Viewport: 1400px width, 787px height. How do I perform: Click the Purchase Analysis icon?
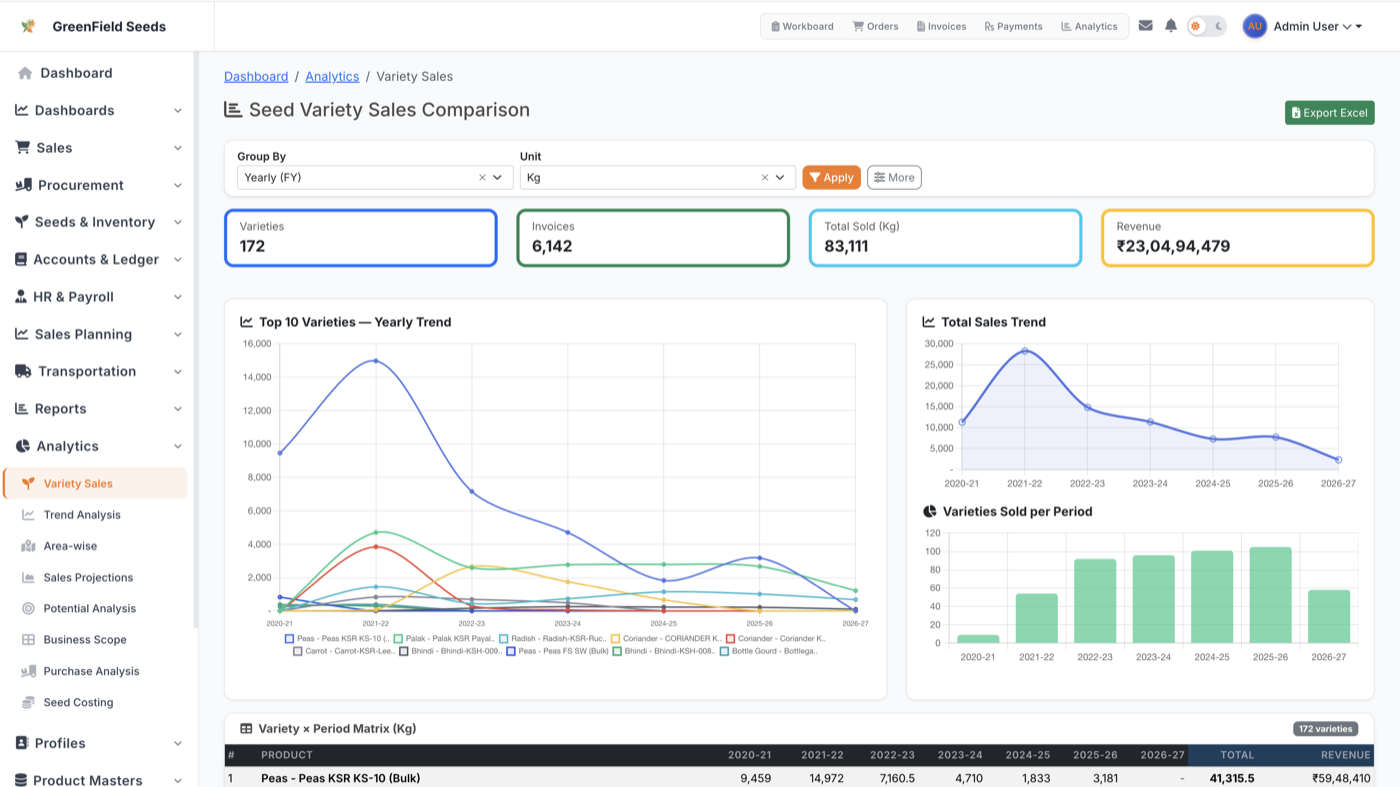[28, 671]
